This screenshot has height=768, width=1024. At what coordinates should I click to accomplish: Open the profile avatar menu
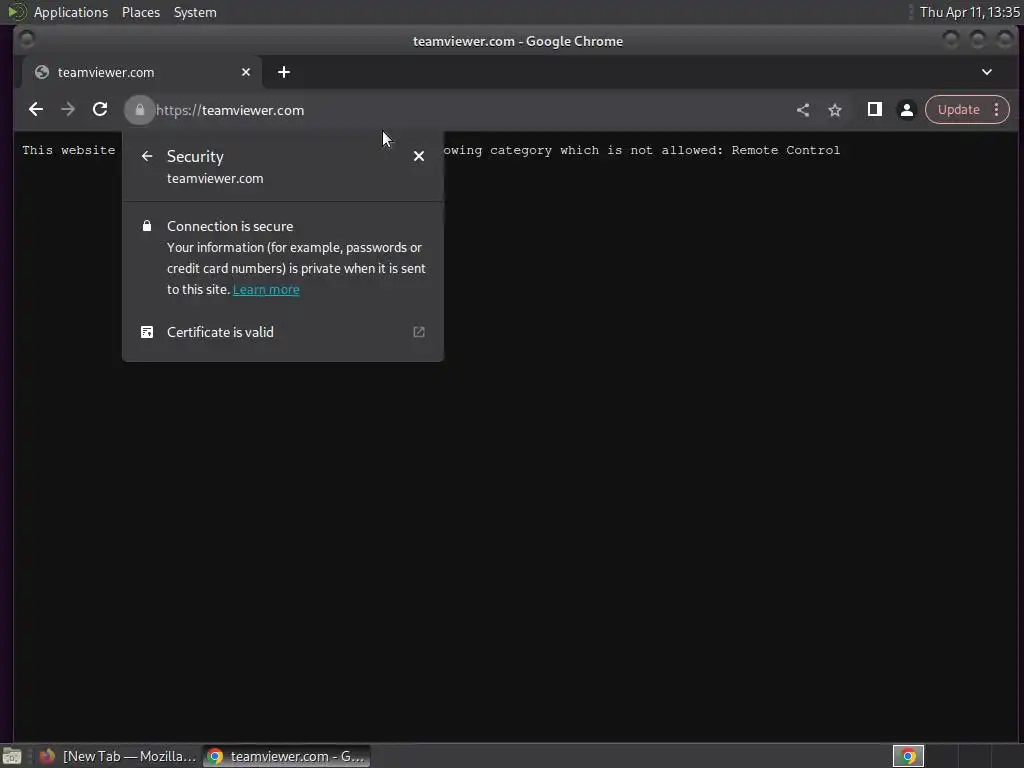pyautogui.click(x=906, y=110)
